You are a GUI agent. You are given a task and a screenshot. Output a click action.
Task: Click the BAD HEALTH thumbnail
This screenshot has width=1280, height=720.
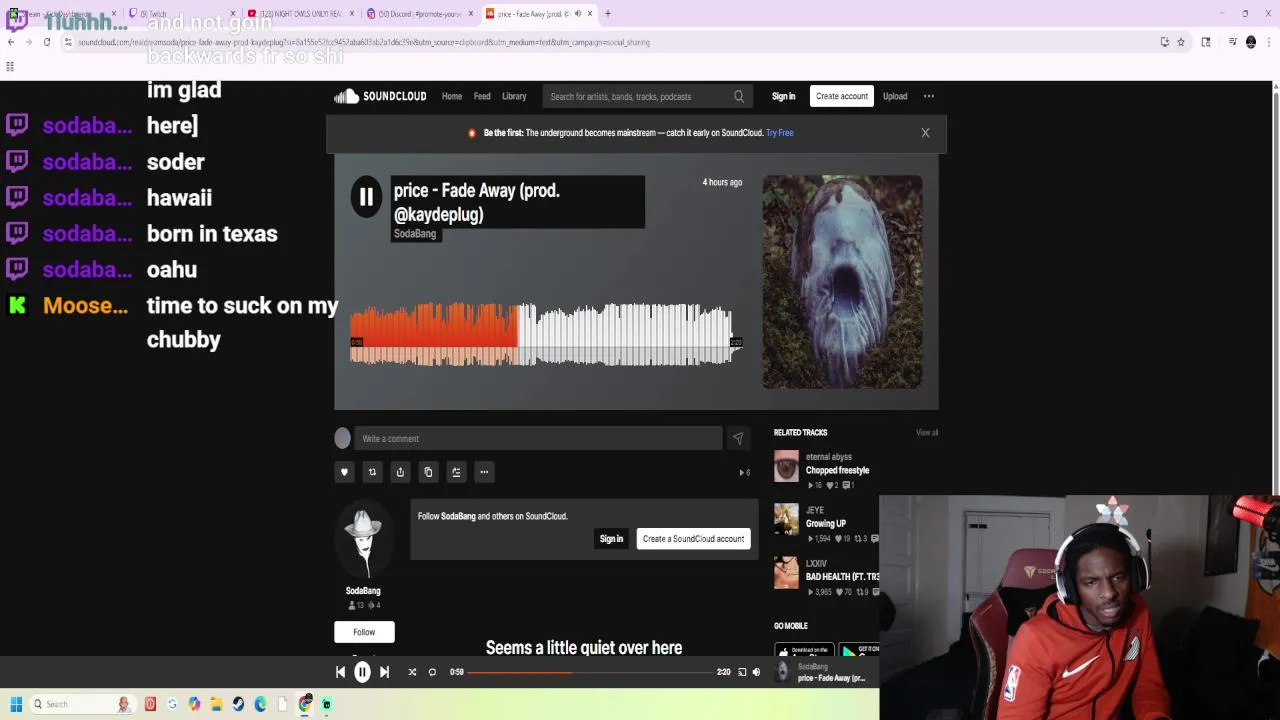(x=787, y=573)
